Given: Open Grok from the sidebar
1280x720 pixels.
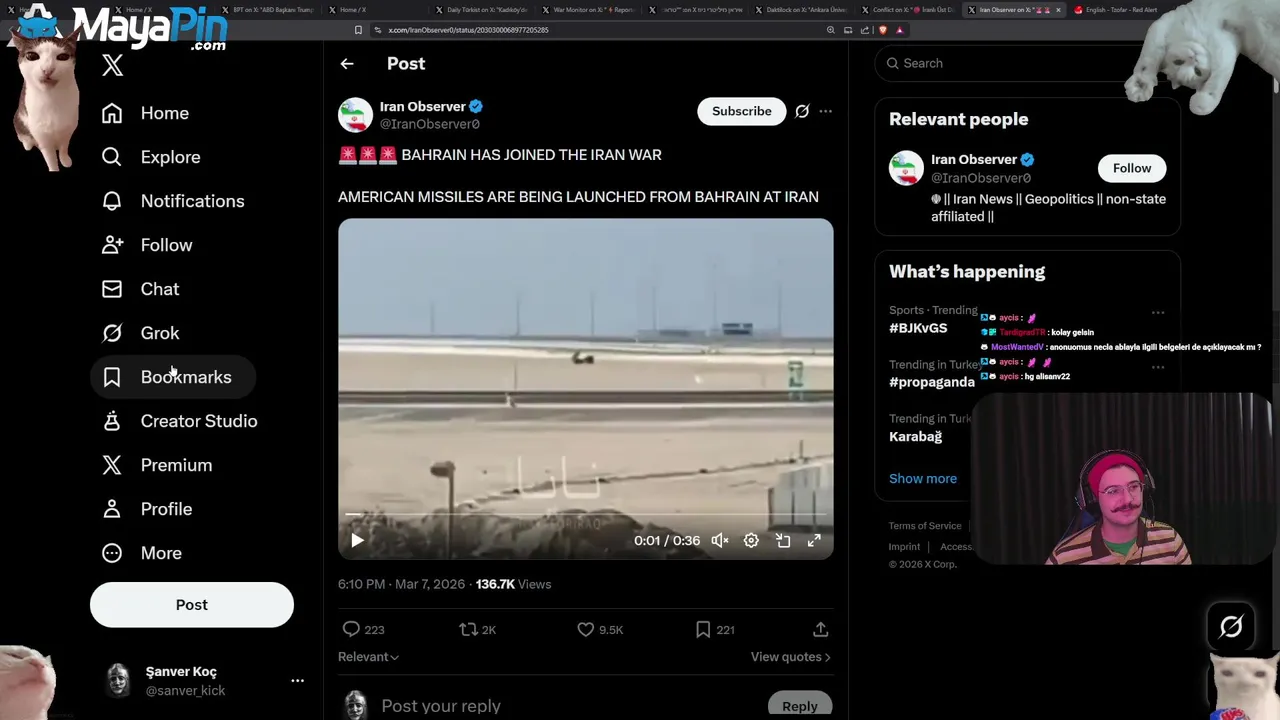Looking at the screenshot, I should click(141, 333).
